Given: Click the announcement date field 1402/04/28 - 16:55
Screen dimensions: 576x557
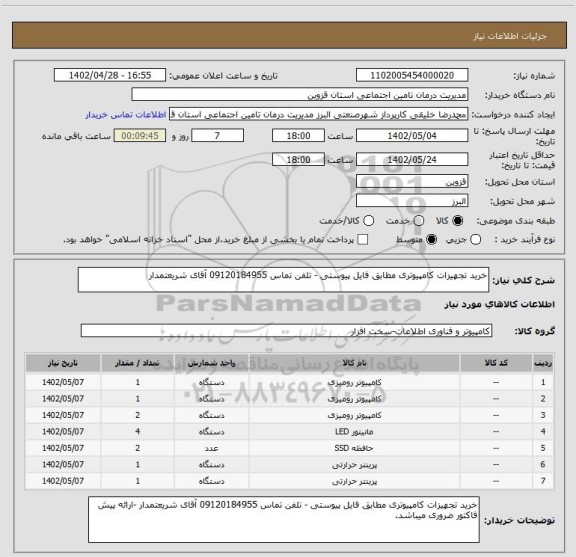Looking at the screenshot, I should click(110, 75).
